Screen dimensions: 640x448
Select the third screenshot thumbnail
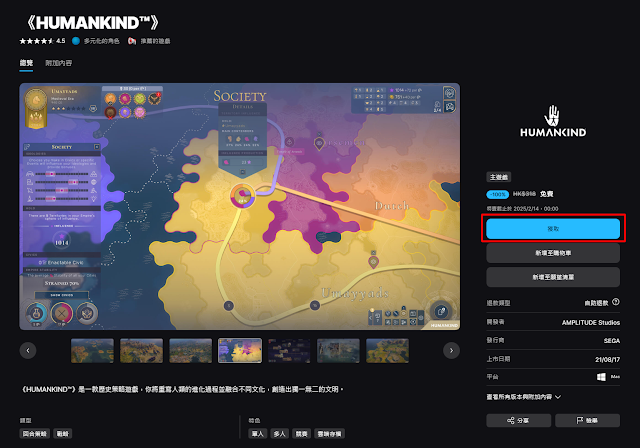pos(191,350)
